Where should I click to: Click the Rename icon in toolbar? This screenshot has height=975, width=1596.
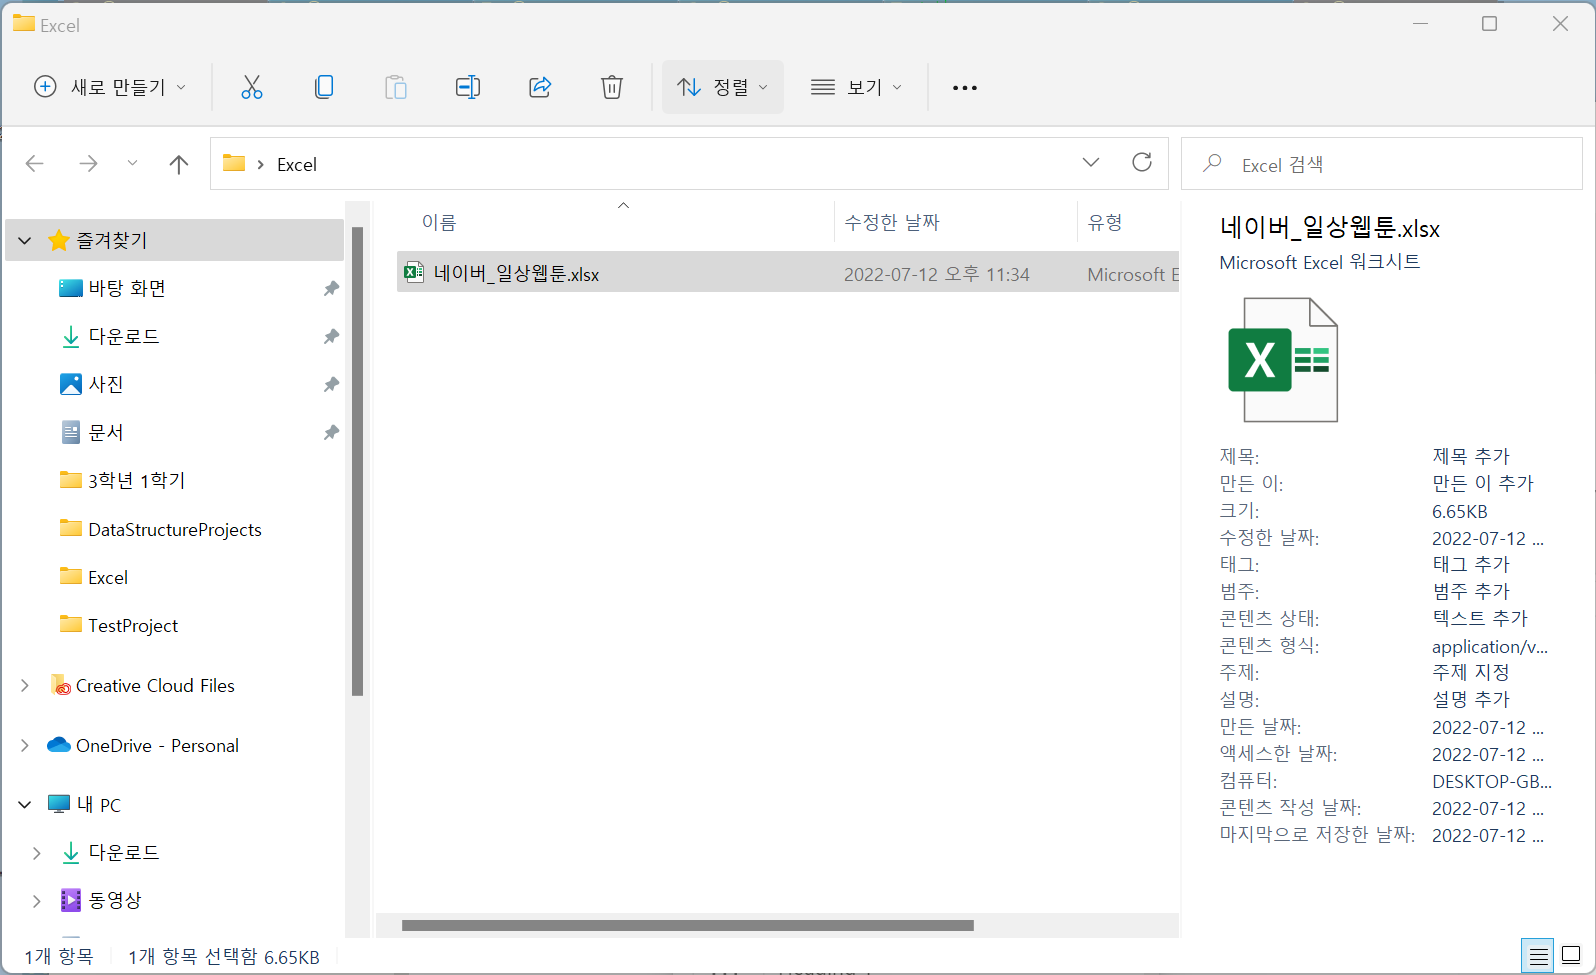[468, 87]
